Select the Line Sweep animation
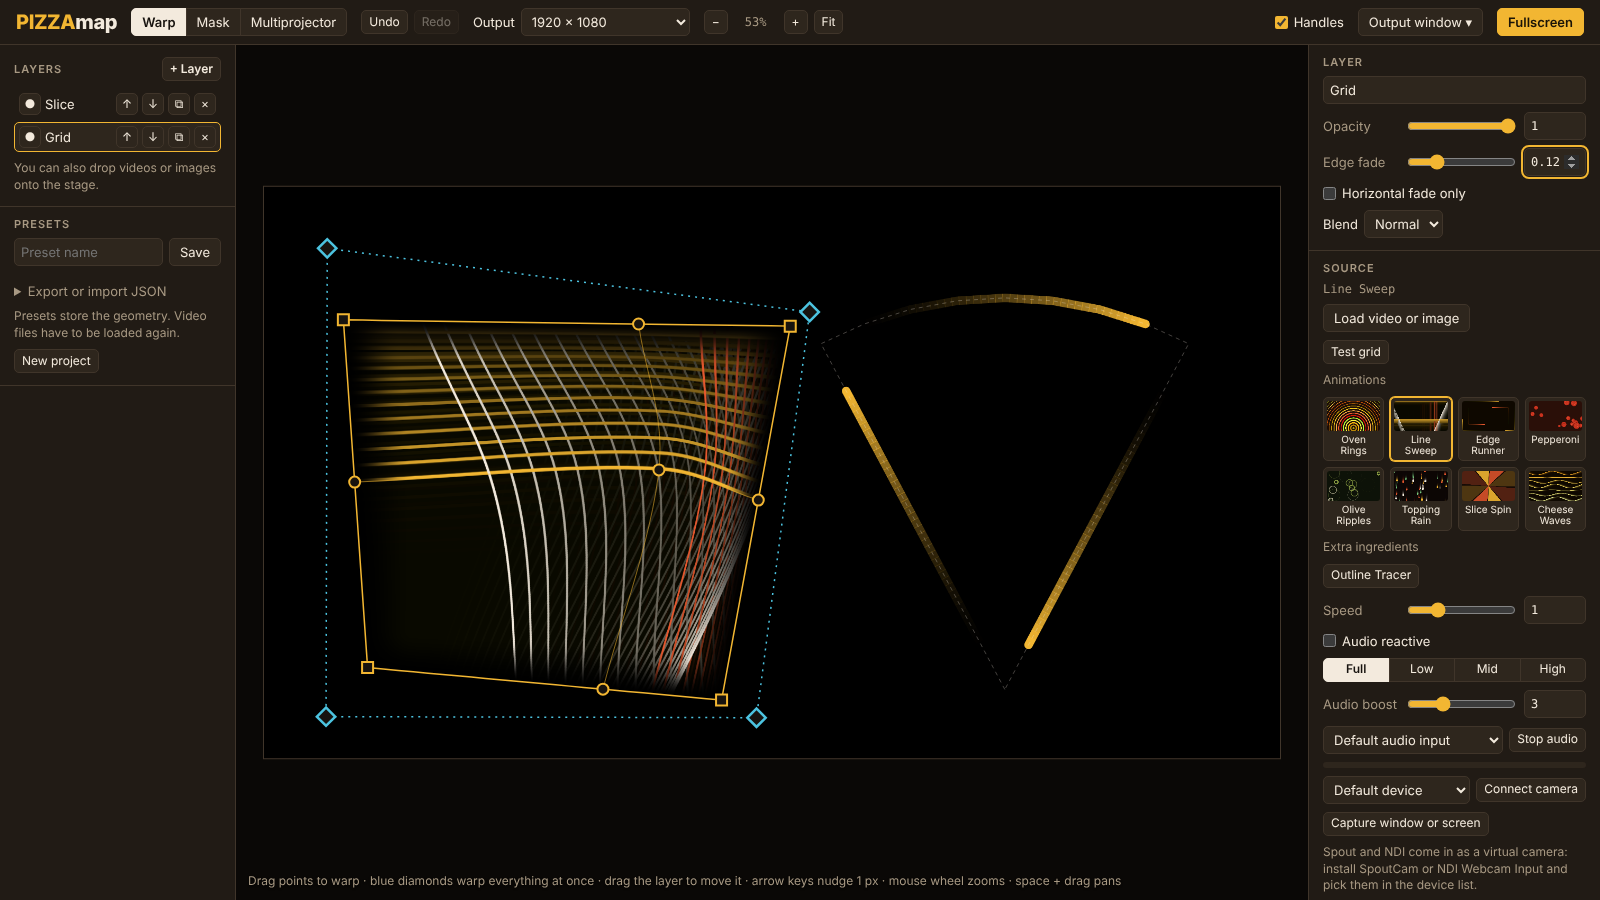 1421,429
